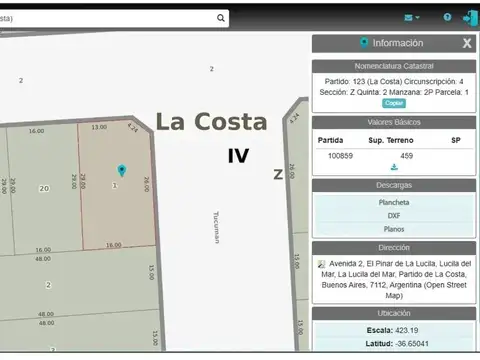Click the SP column header
This screenshot has width=480, height=360.
tap(456, 140)
